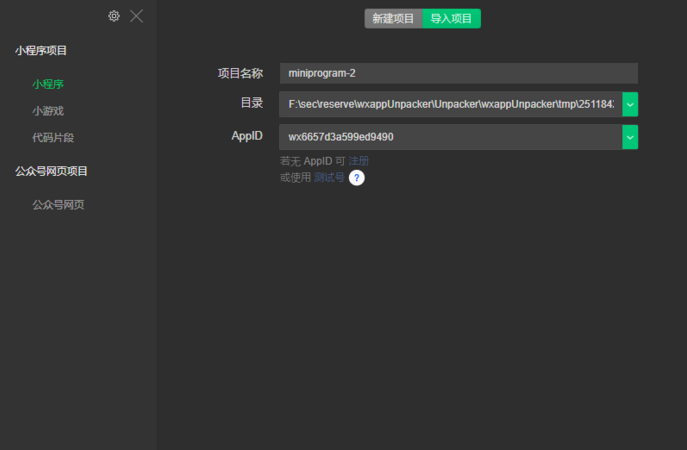Image resolution: width=687 pixels, height=450 pixels.
Task: Select 小游戏 in the sidebar
Action: (x=48, y=111)
